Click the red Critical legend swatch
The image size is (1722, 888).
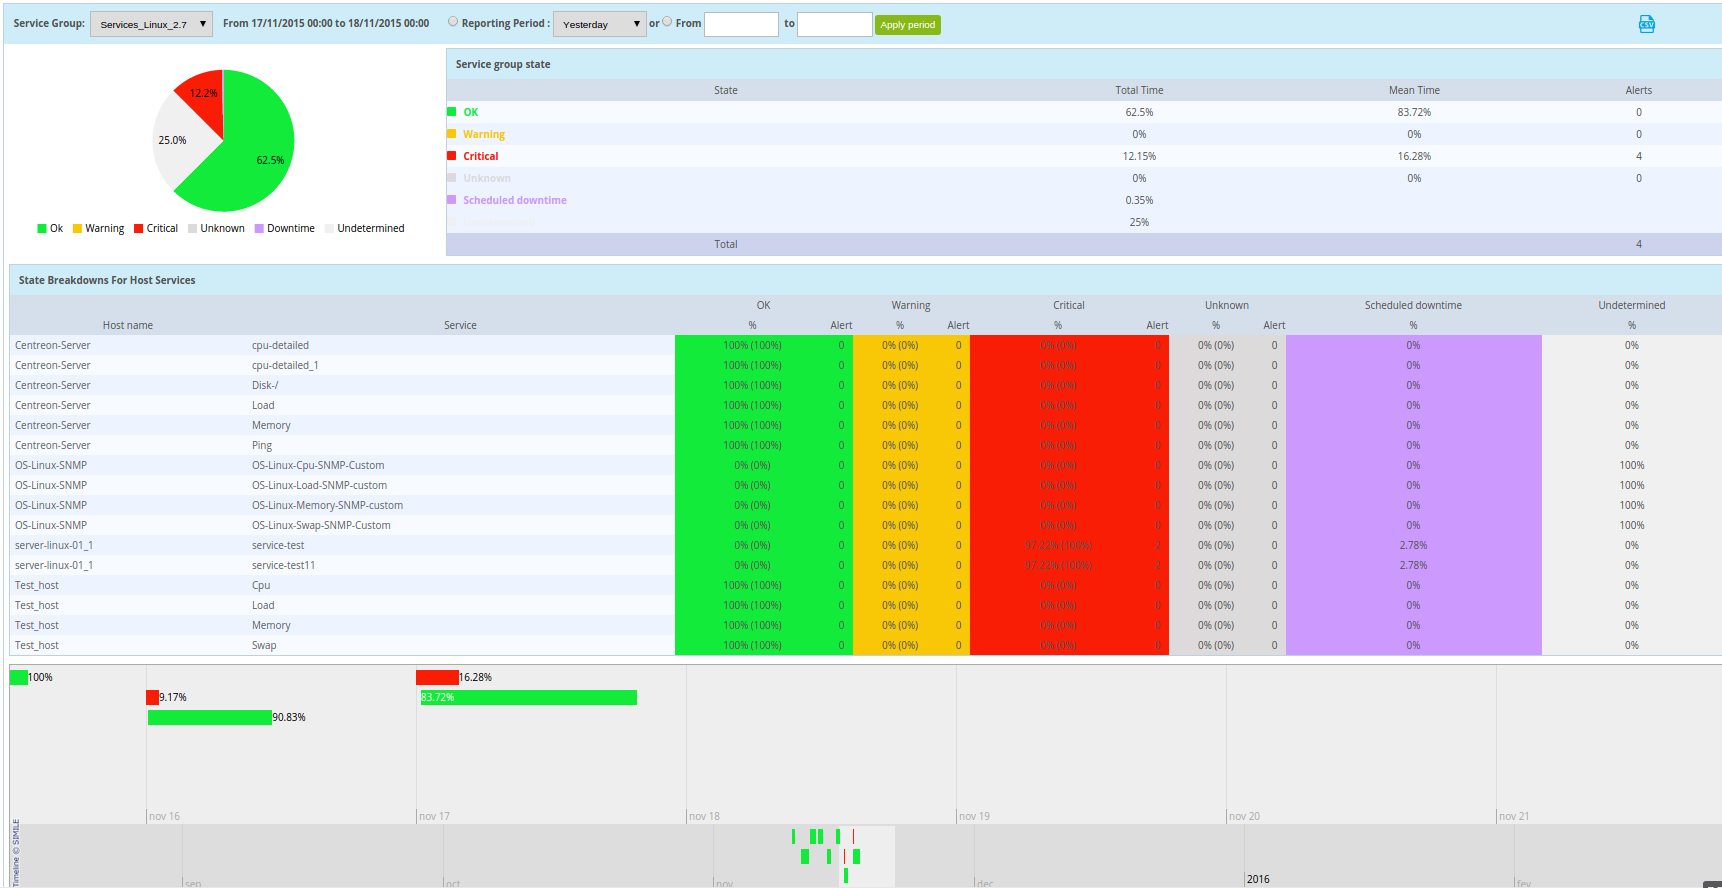click(139, 228)
